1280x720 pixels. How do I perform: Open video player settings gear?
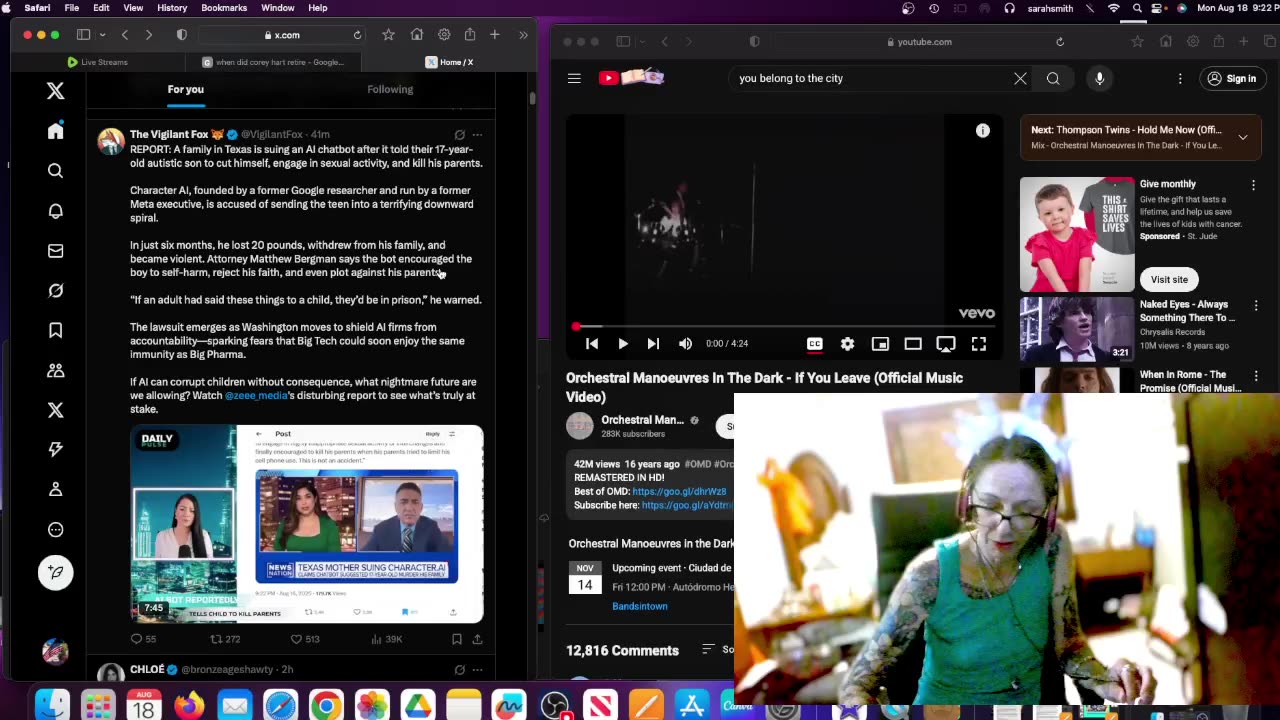(x=847, y=344)
